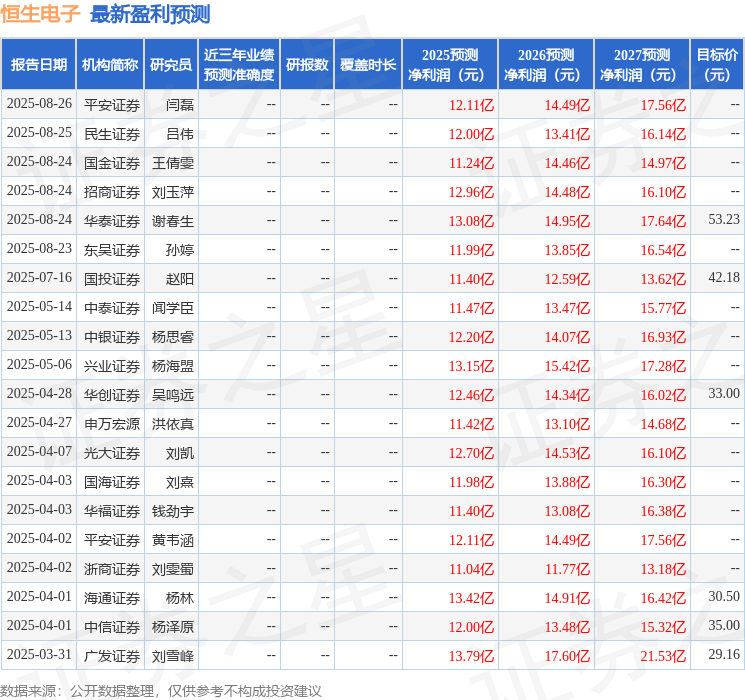The width and height of the screenshot is (745, 700).
Task: Click the 2025 forecast value 13.42亿
Action: 471,598
